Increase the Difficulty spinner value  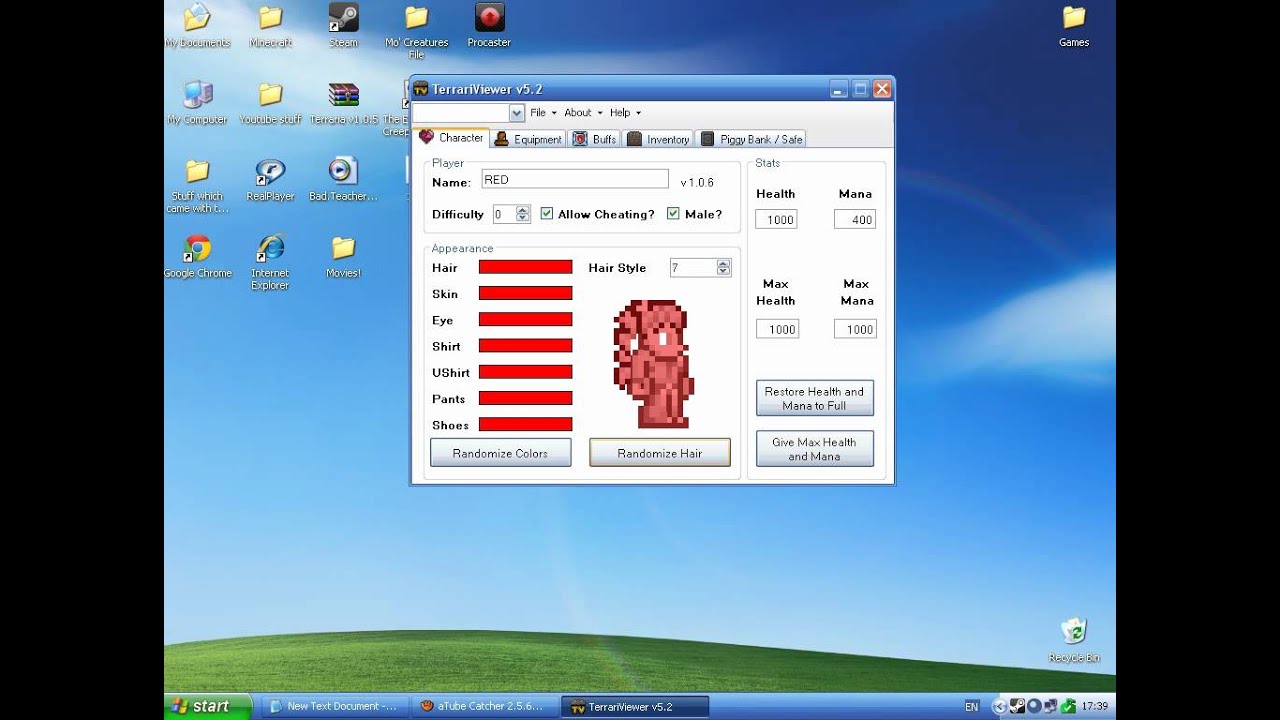tap(522, 210)
